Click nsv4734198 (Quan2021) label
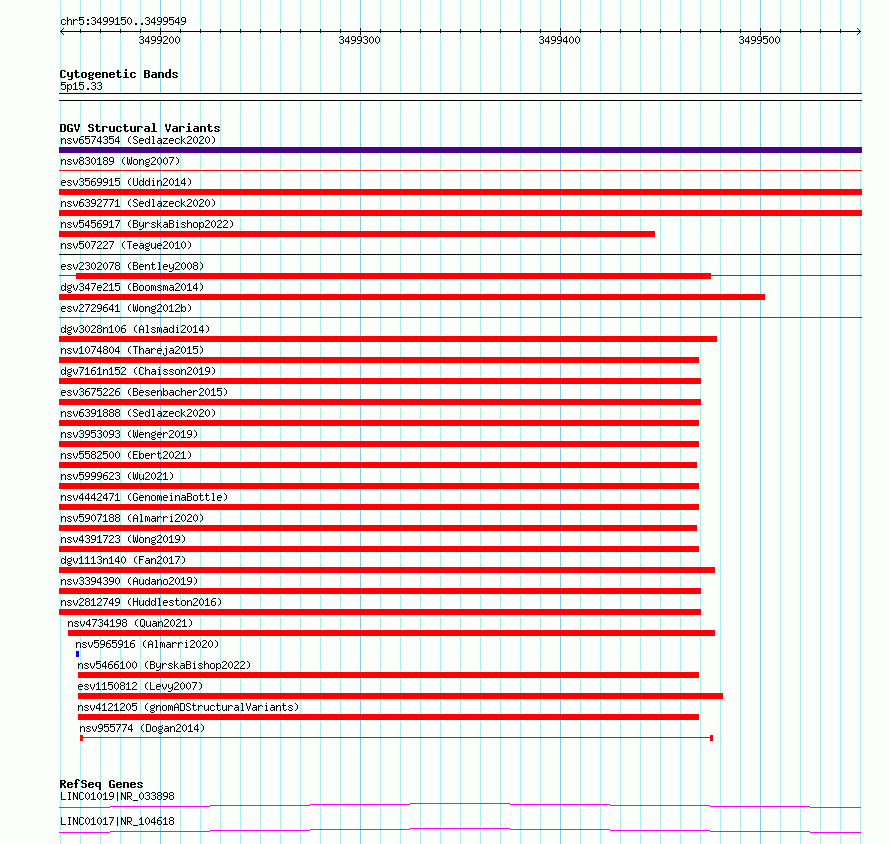 pyautogui.click(x=130, y=623)
